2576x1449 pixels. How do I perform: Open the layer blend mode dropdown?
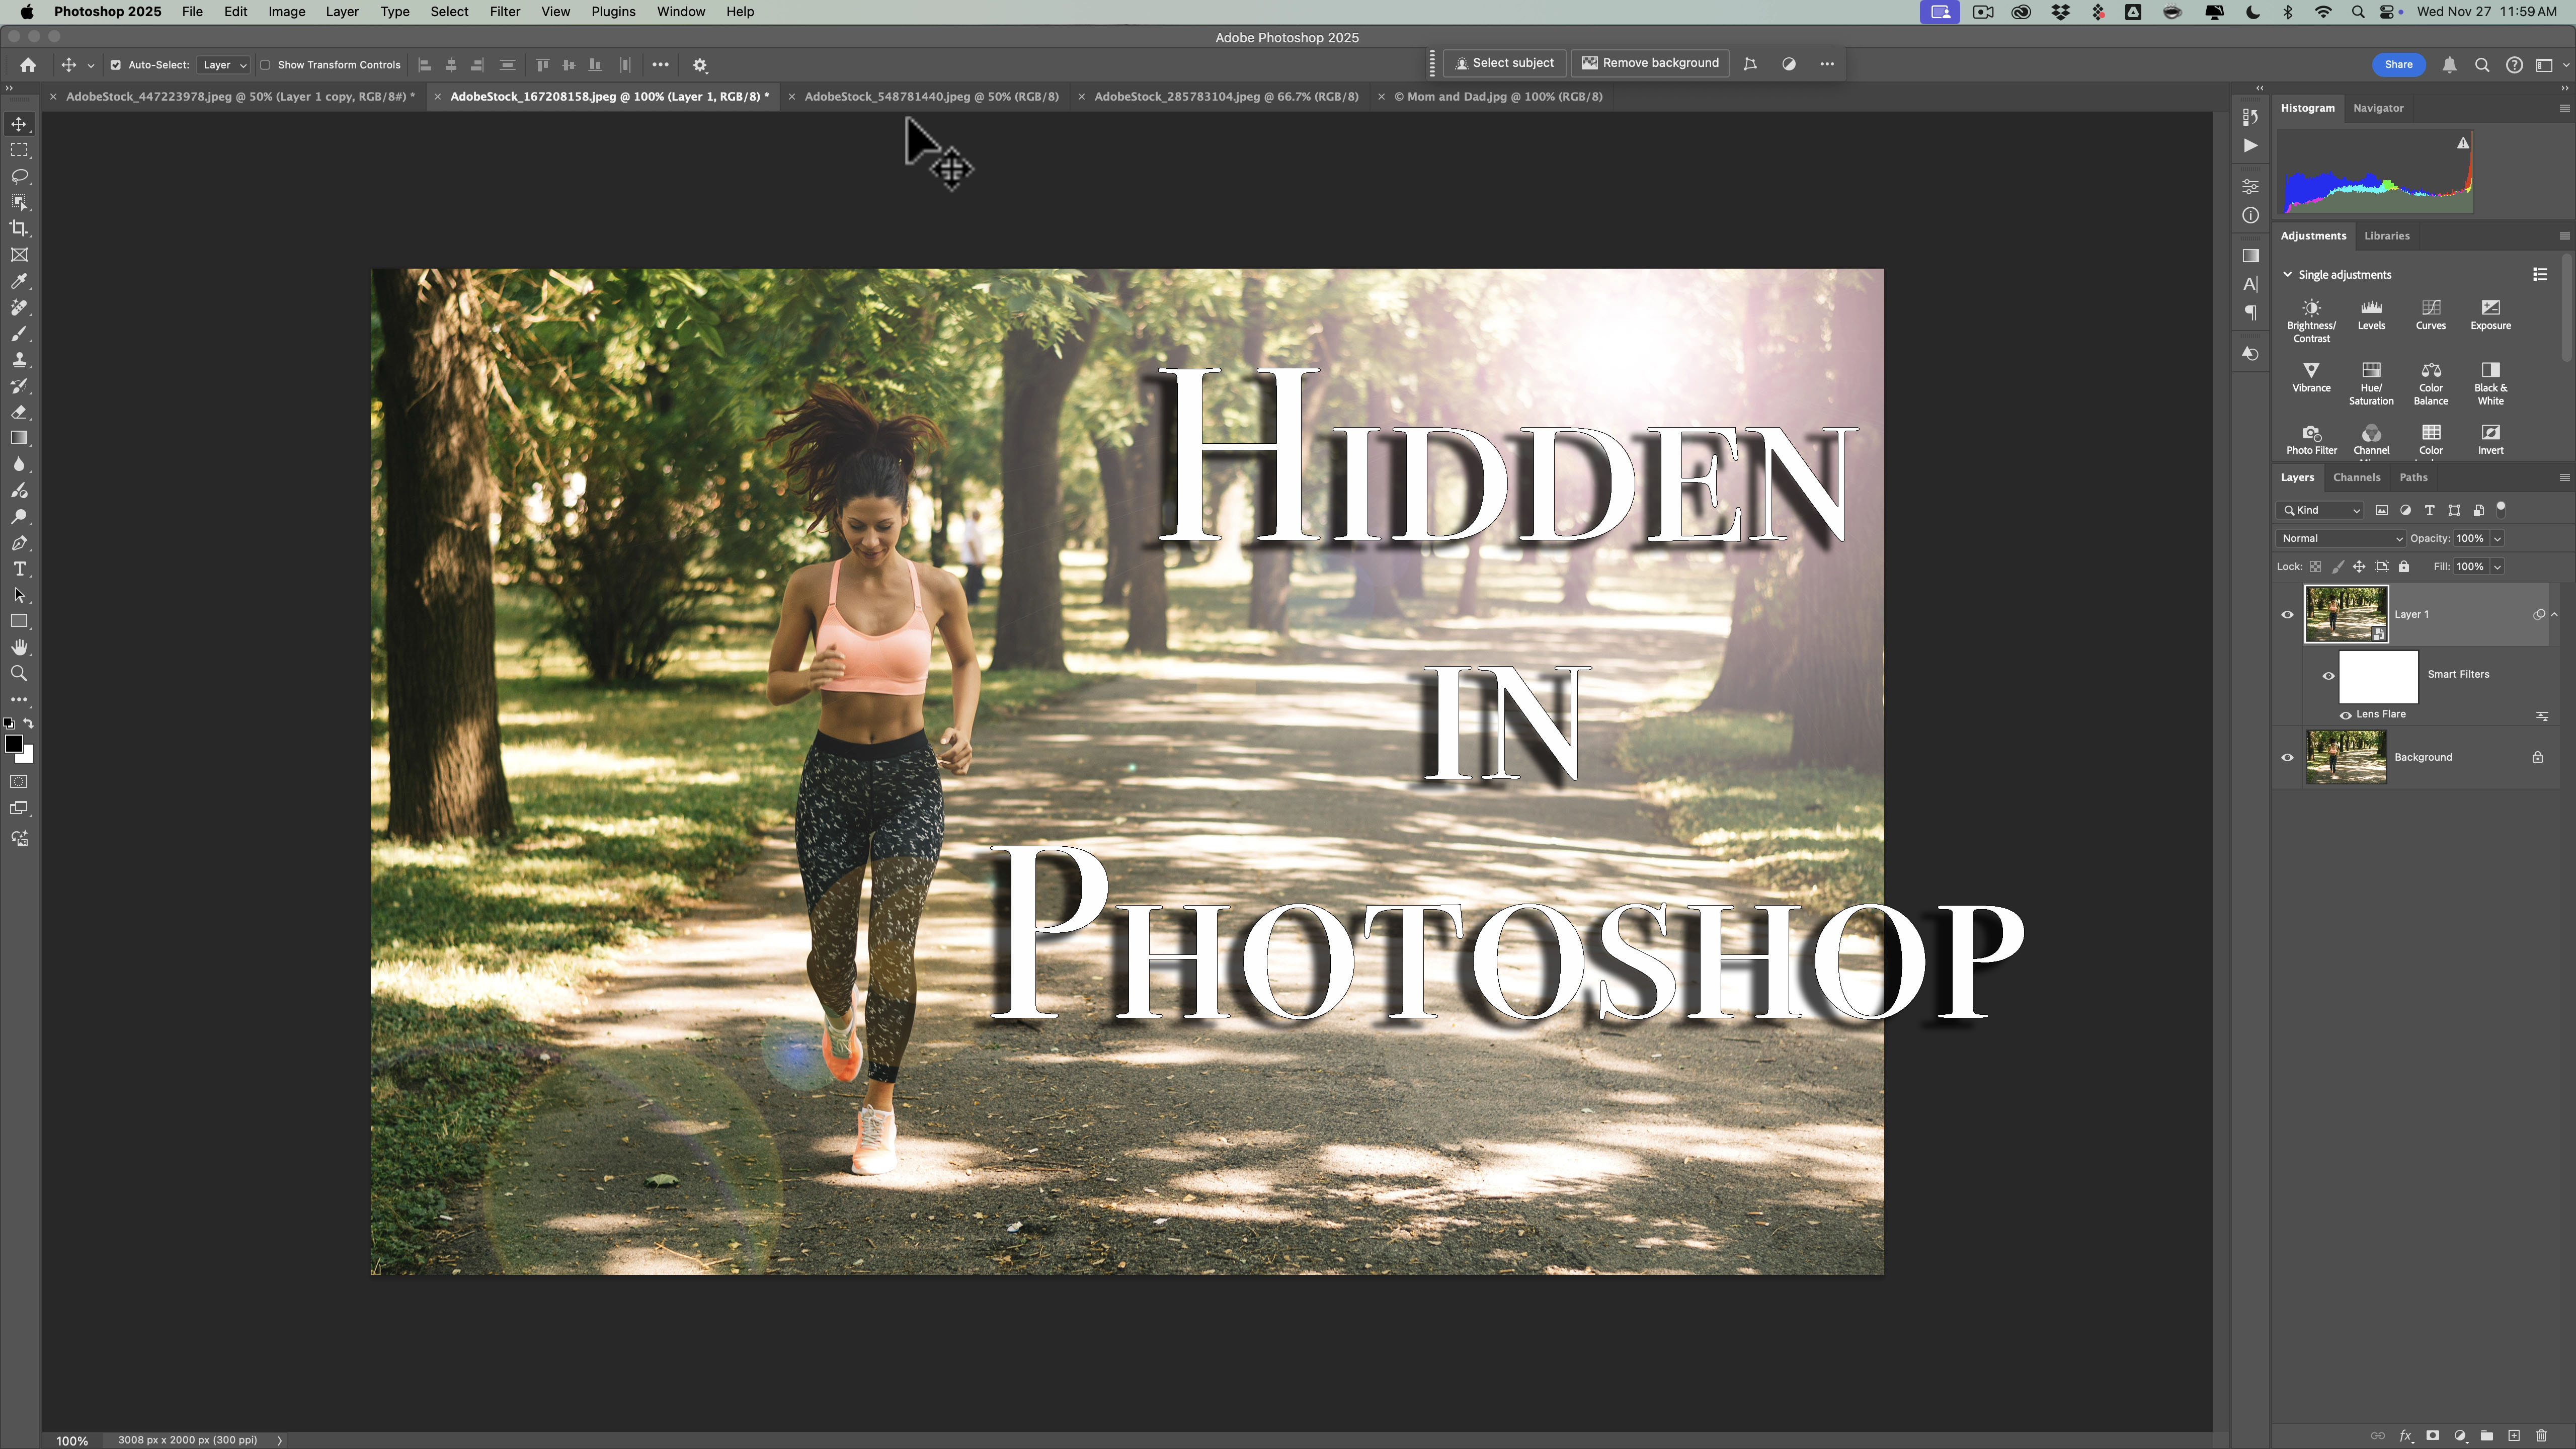(x=2340, y=538)
